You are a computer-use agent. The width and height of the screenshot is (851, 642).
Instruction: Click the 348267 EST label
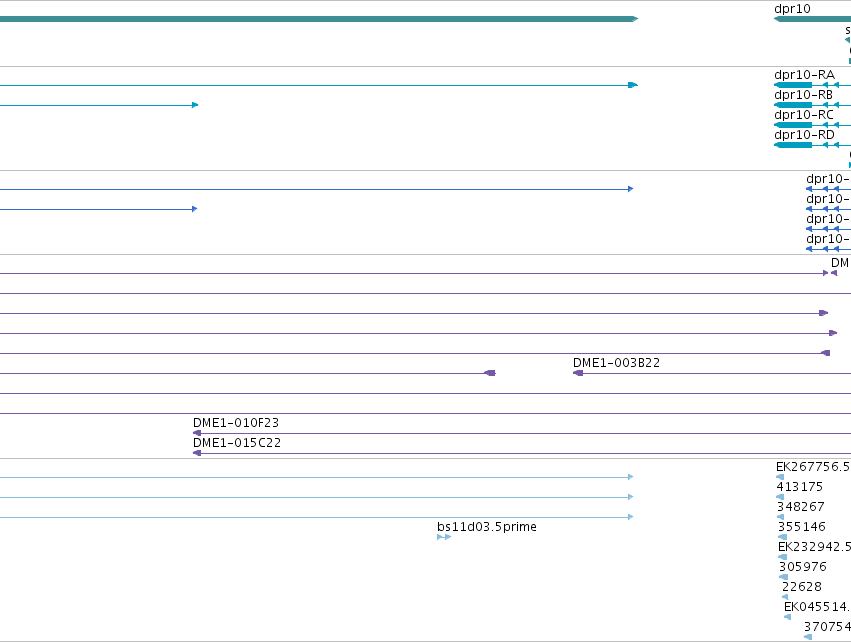(801, 507)
